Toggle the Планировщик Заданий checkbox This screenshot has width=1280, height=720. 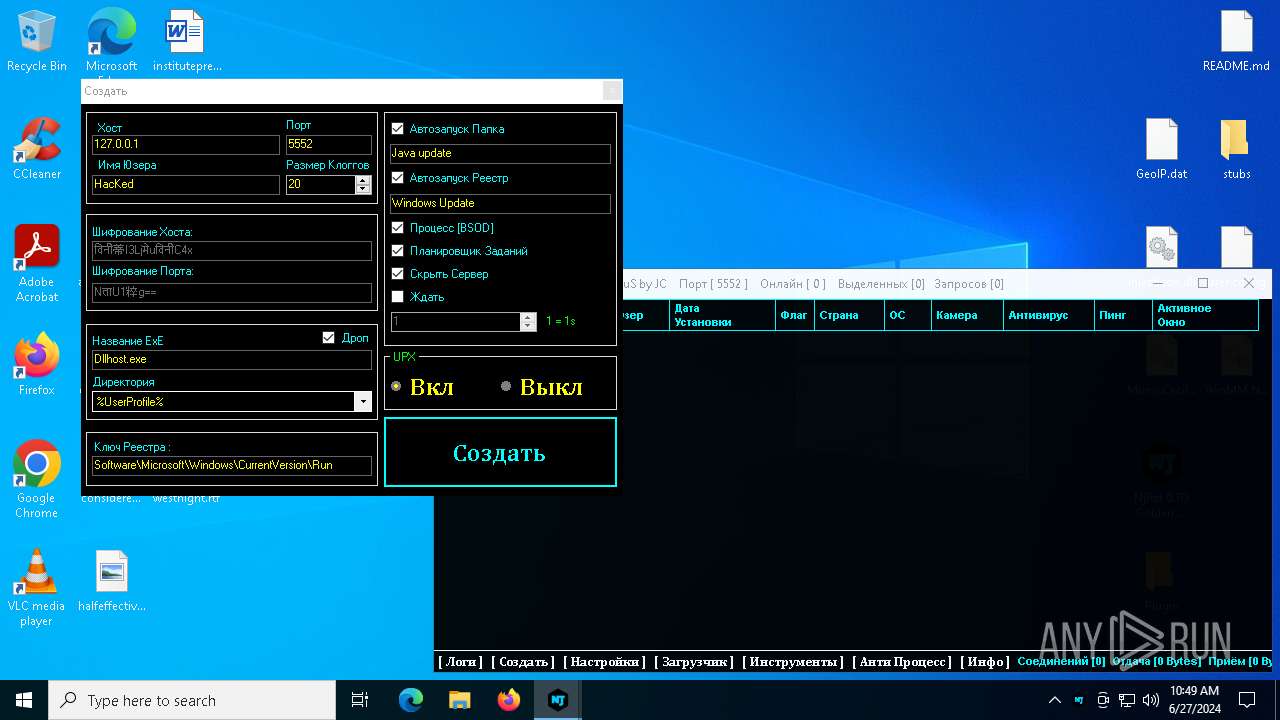tap(398, 251)
